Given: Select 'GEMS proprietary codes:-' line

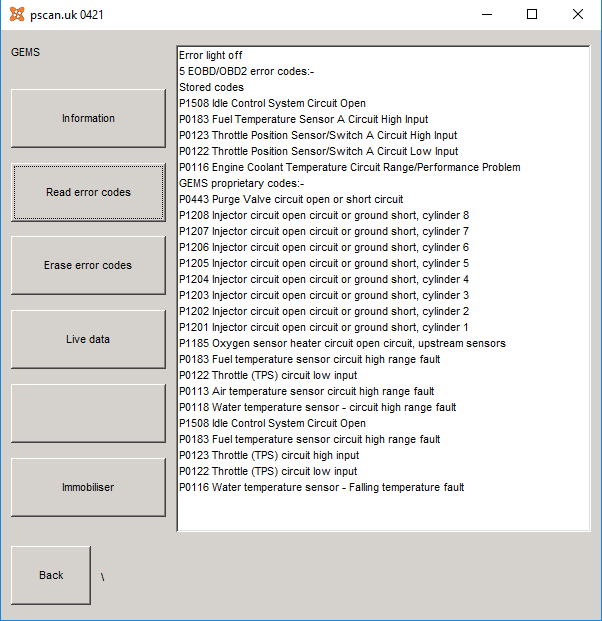Looking at the screenshot, I should point(242,183).
